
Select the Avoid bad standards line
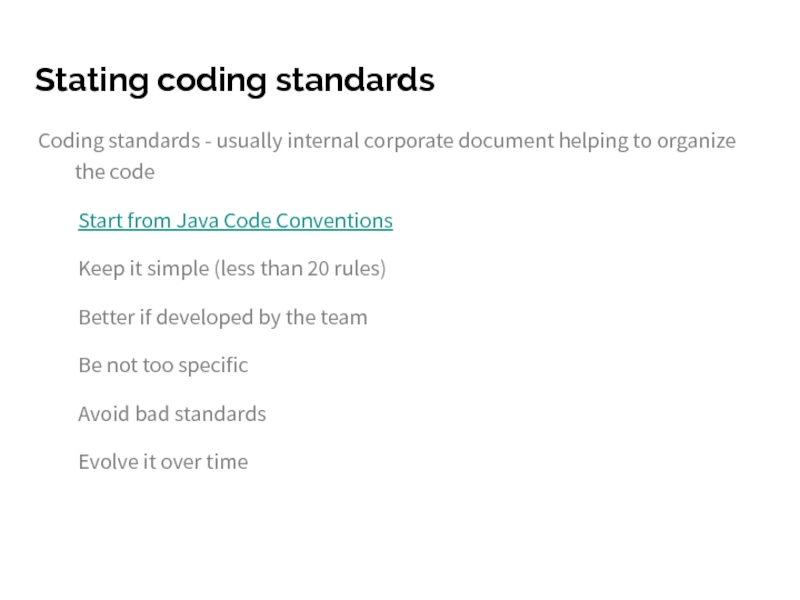(172, 414)
